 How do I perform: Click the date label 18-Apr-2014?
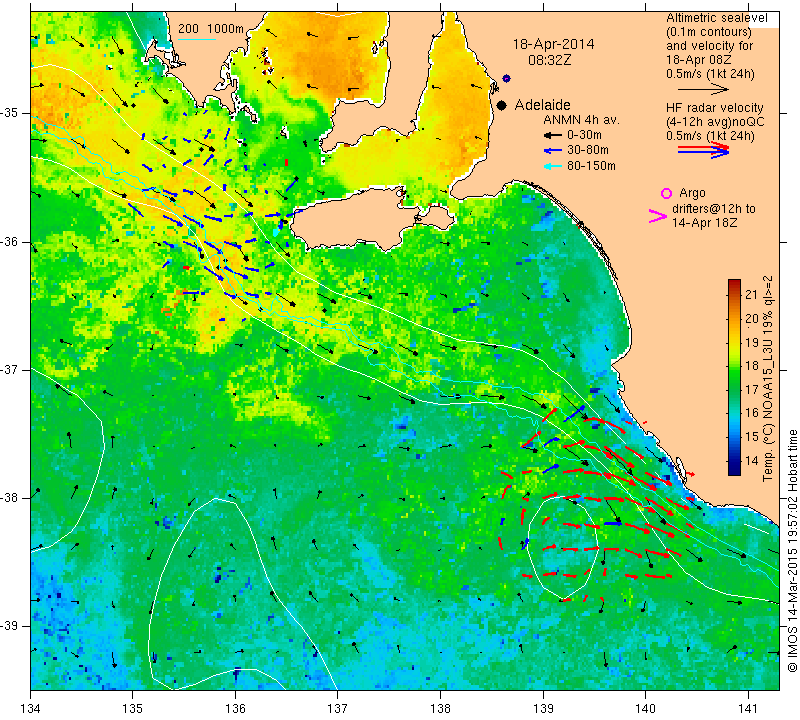(554, 44)
